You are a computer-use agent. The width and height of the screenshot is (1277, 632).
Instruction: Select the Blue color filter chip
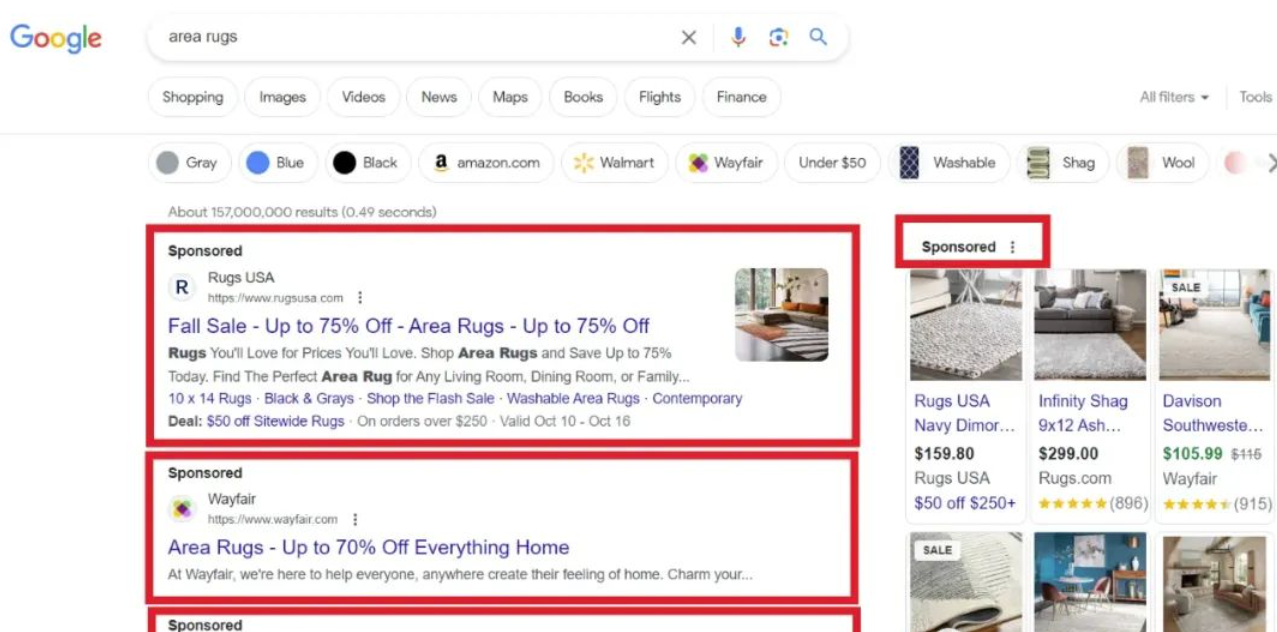pos(277,163)
